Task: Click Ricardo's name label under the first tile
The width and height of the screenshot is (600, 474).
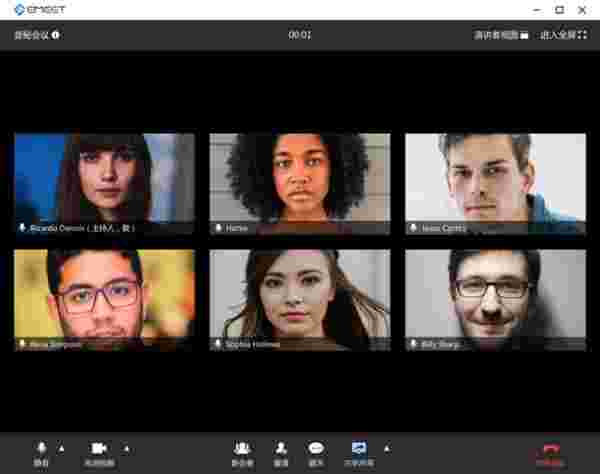Action: coord(82,228)
